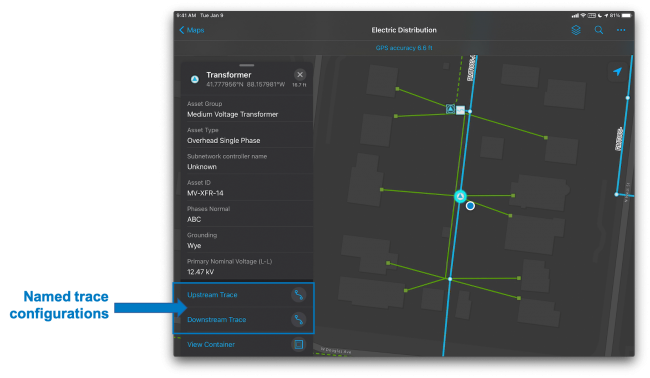This screenshot has width=650, height=378.
Task: Center map with the location arrow button
Action: point(617,71)
